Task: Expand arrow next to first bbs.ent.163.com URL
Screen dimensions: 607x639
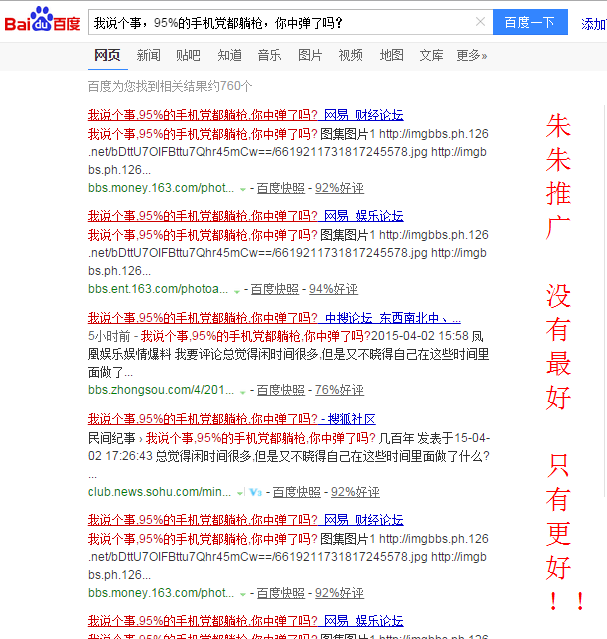Action: [236, 291]
